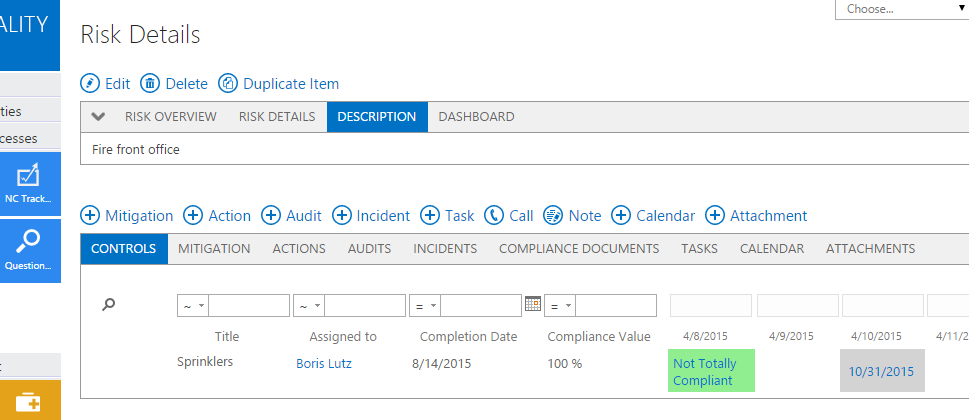Open the Question... magnifier sidebar tile
Image resolution: width=969 pixels, height=420 pixels.
tap(30, 251)
